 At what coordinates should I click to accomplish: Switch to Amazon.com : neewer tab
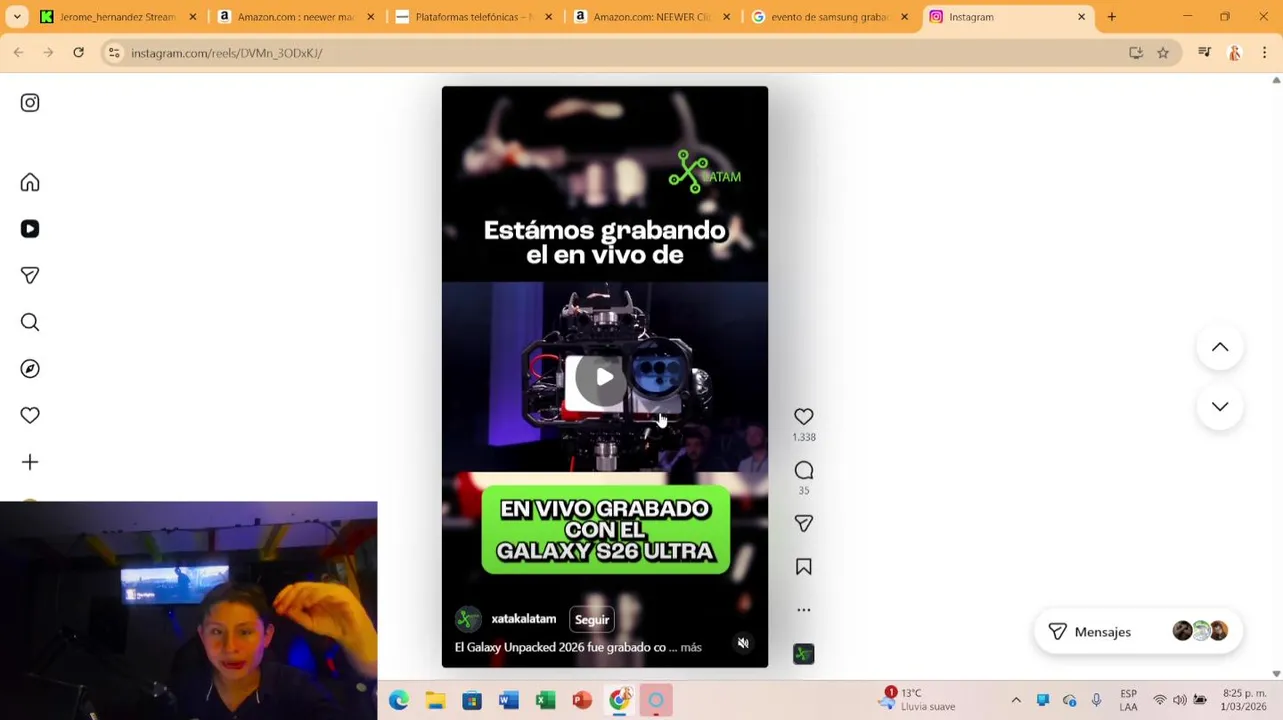tap(296, 17)
